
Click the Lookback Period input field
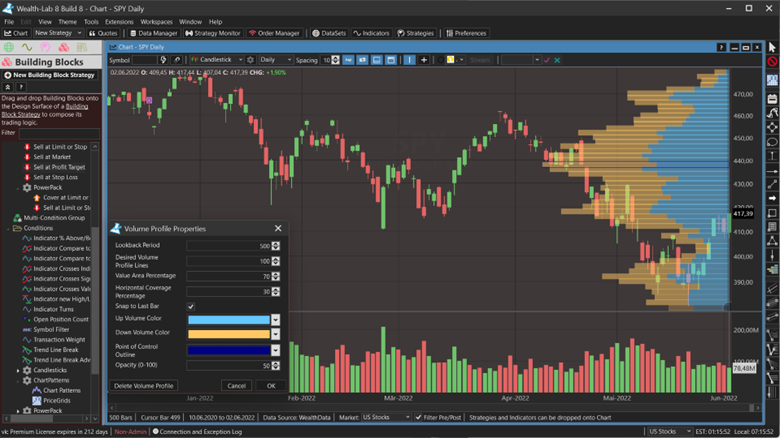tap(229, 245)
